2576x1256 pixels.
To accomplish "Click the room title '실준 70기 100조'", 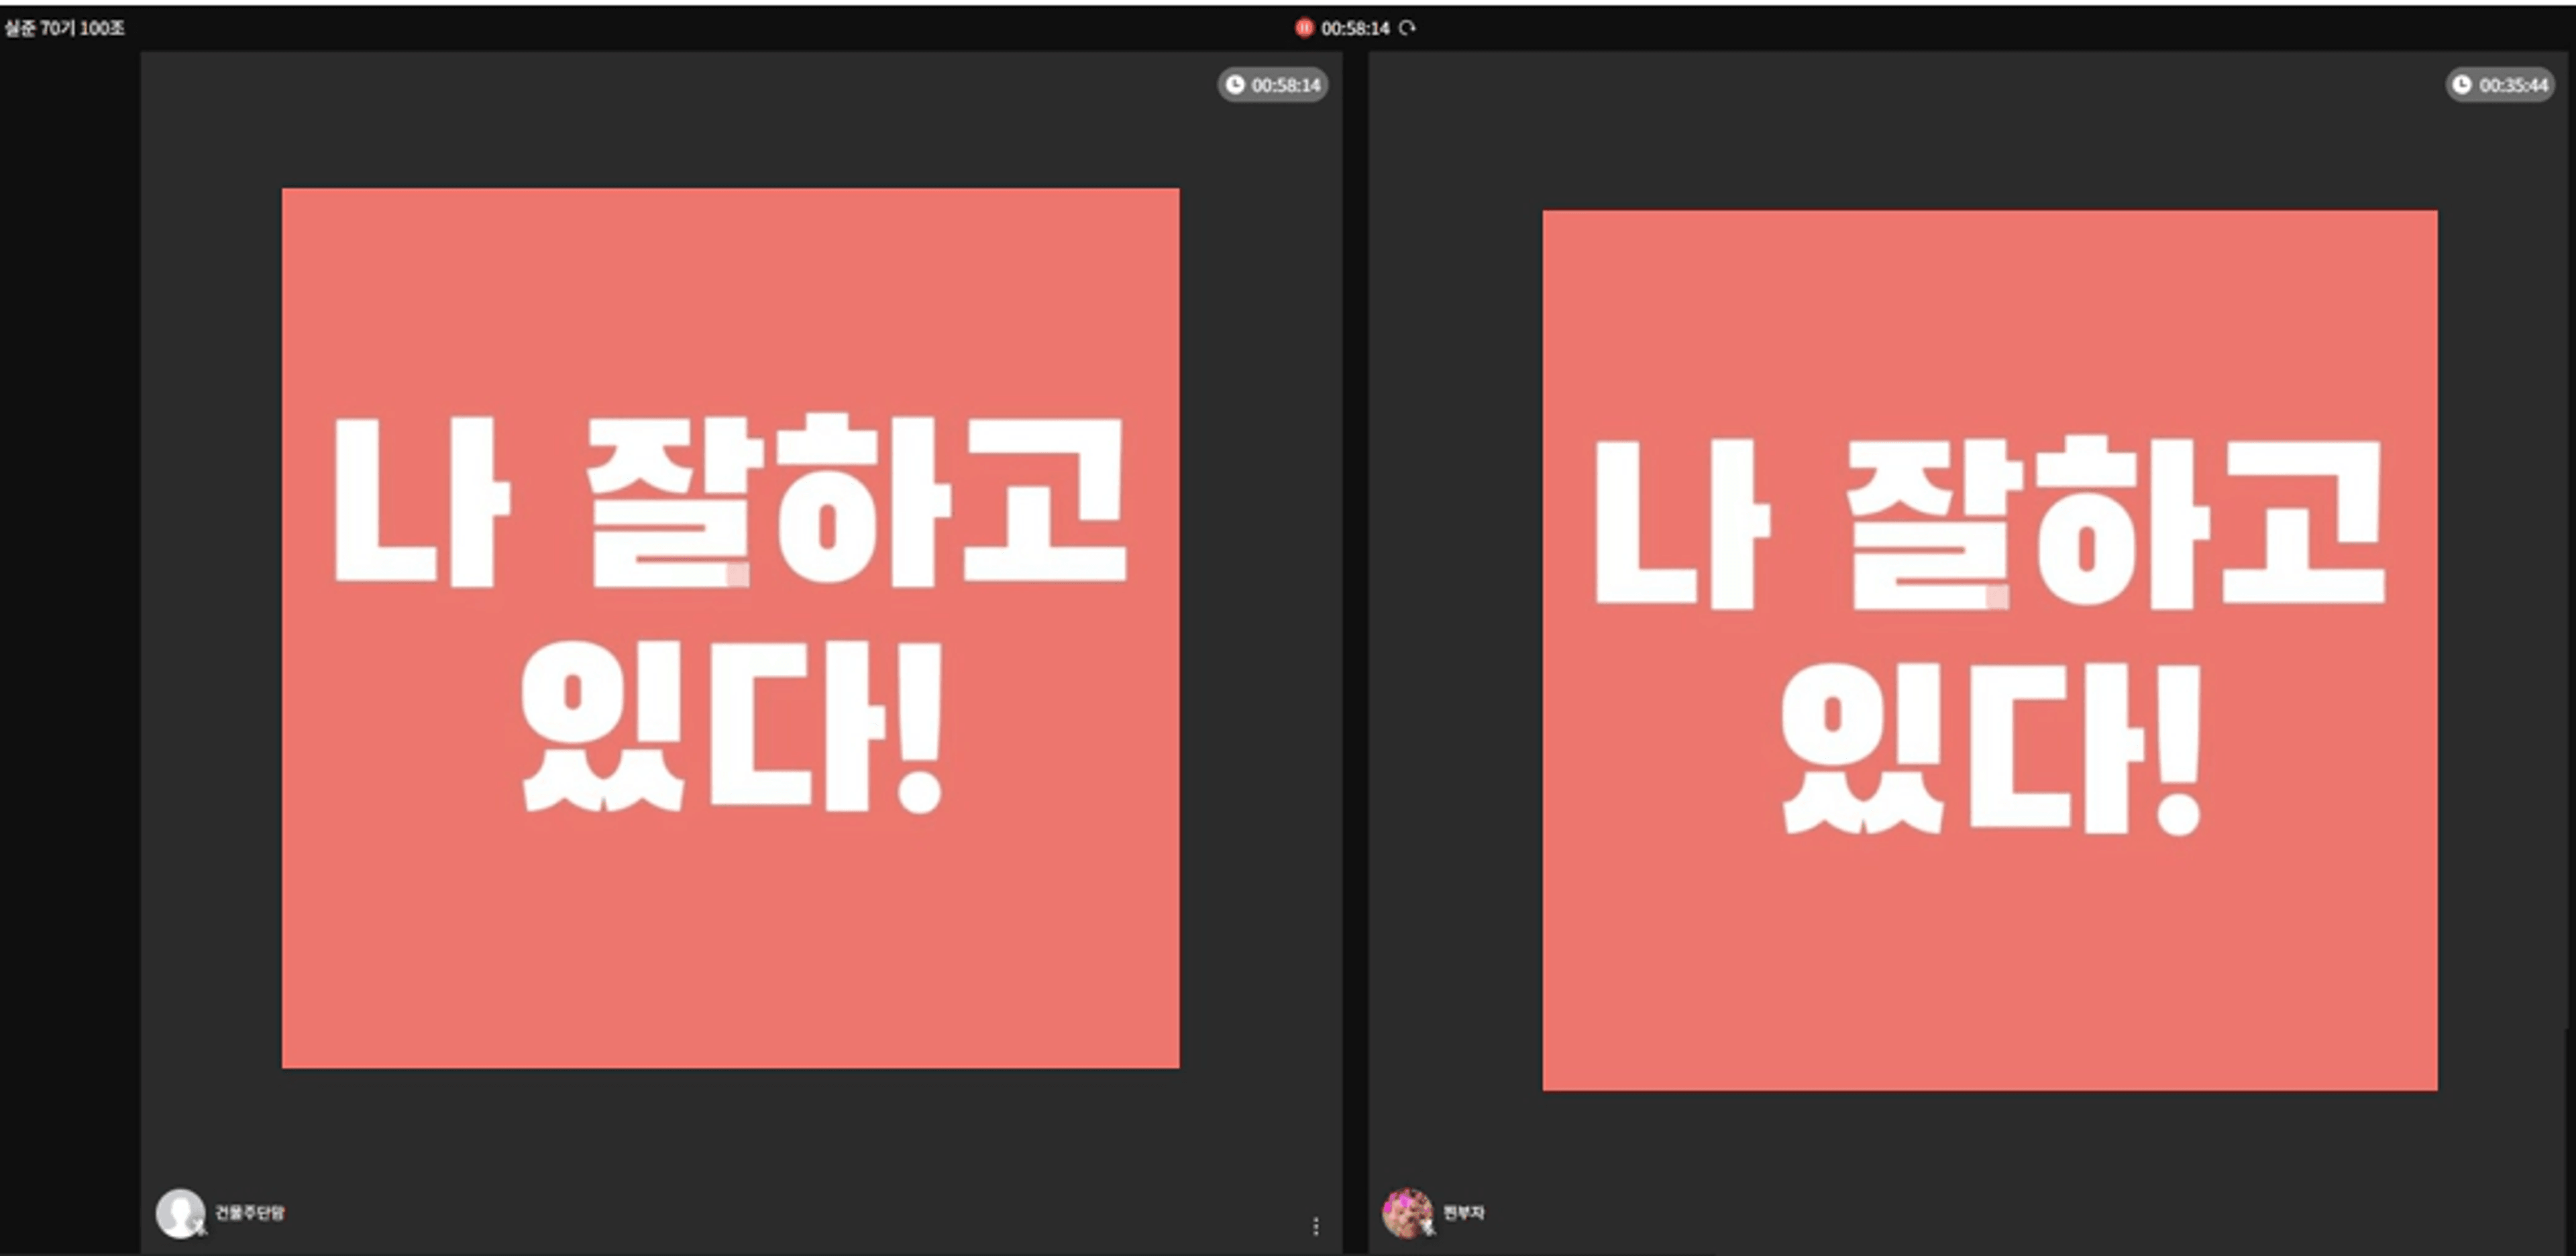I will tap(65, 28).
